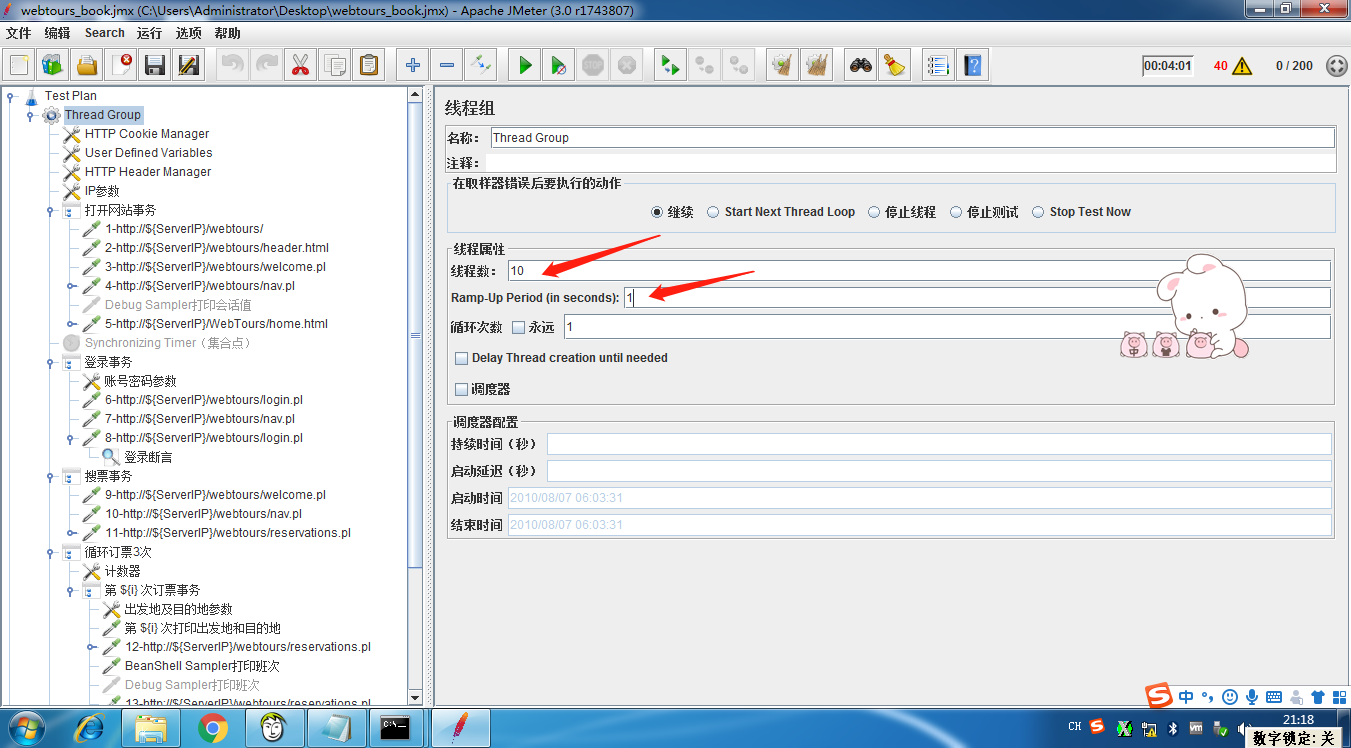The width and height of the screenshot is (1351, 748).
Task: Enable the 调度器 checkbox
Action: (x=461, y=389)
